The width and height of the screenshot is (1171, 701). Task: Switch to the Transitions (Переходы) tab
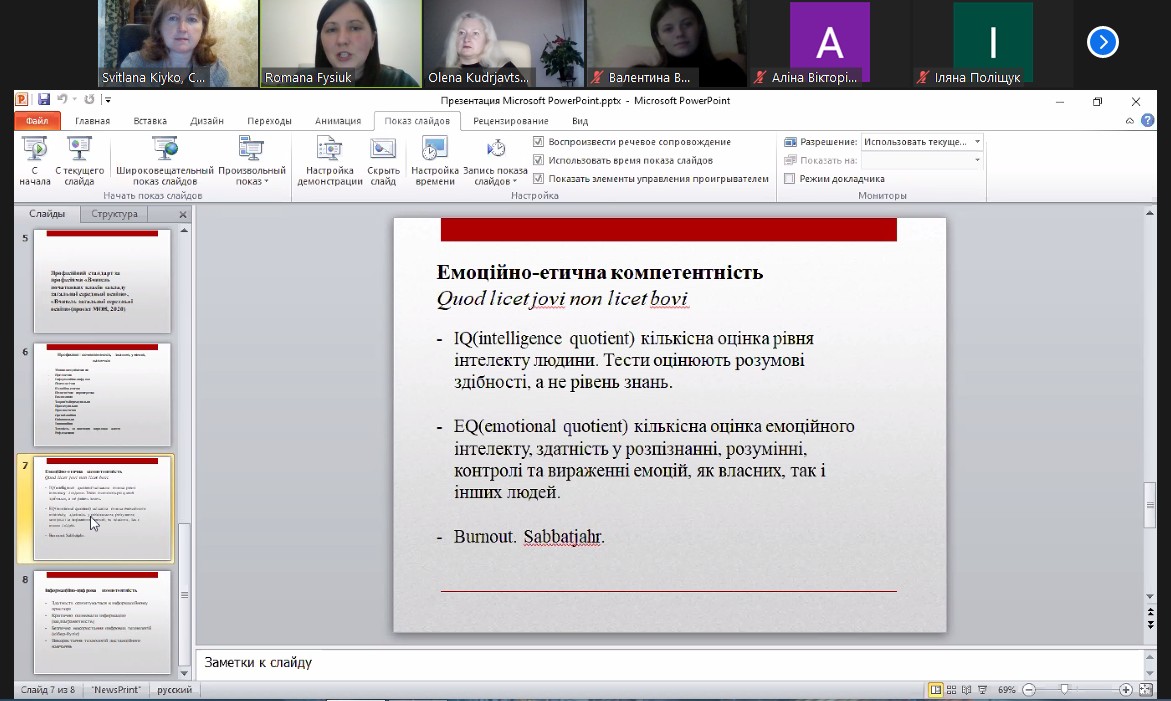click(x=270, y=121)
